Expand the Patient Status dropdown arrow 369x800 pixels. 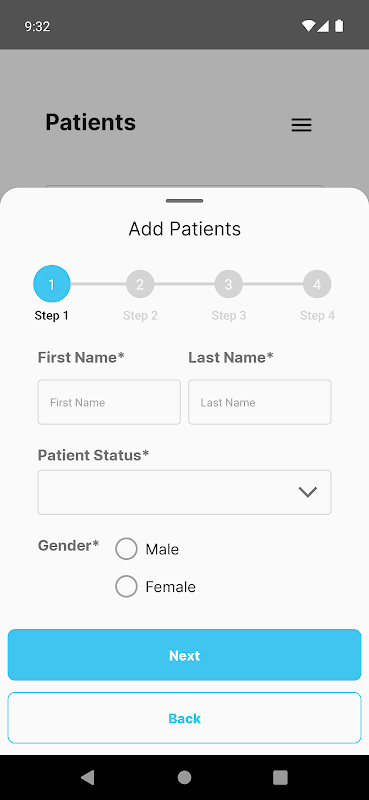pos(308,492)
